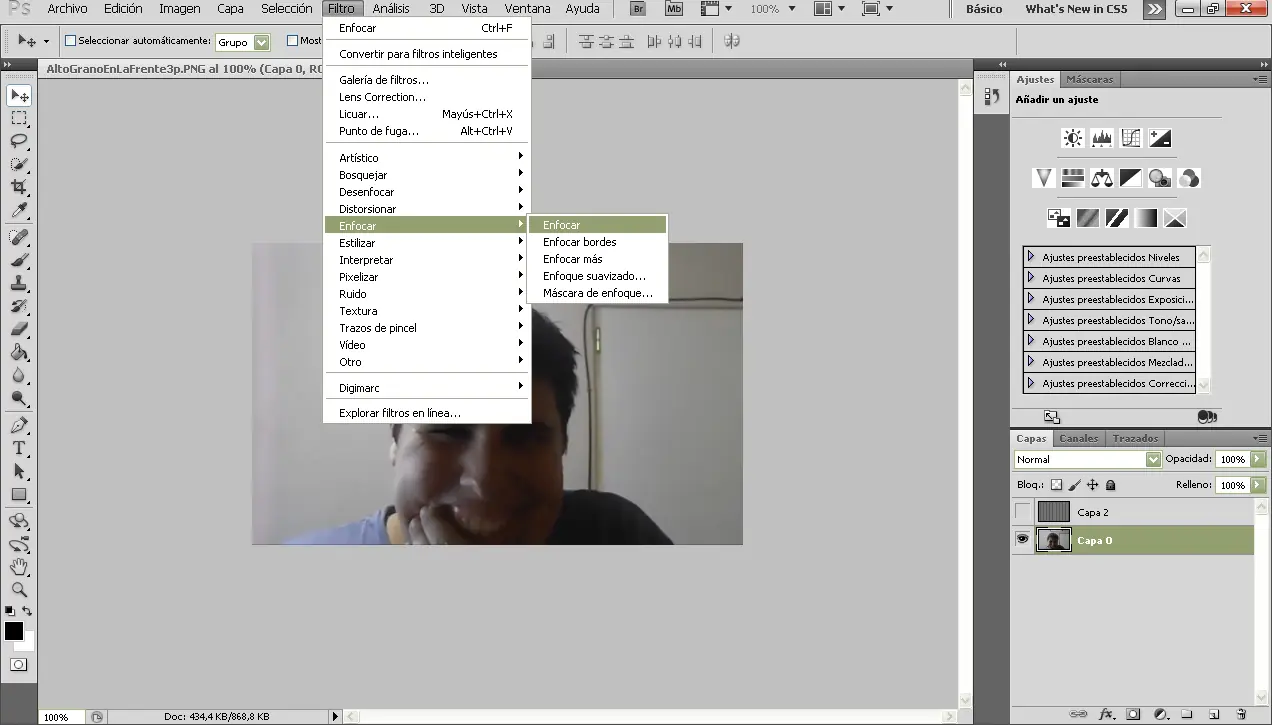Toggle Quick Mask mode icon
The image size is (1272, 725).
(19, 664)
